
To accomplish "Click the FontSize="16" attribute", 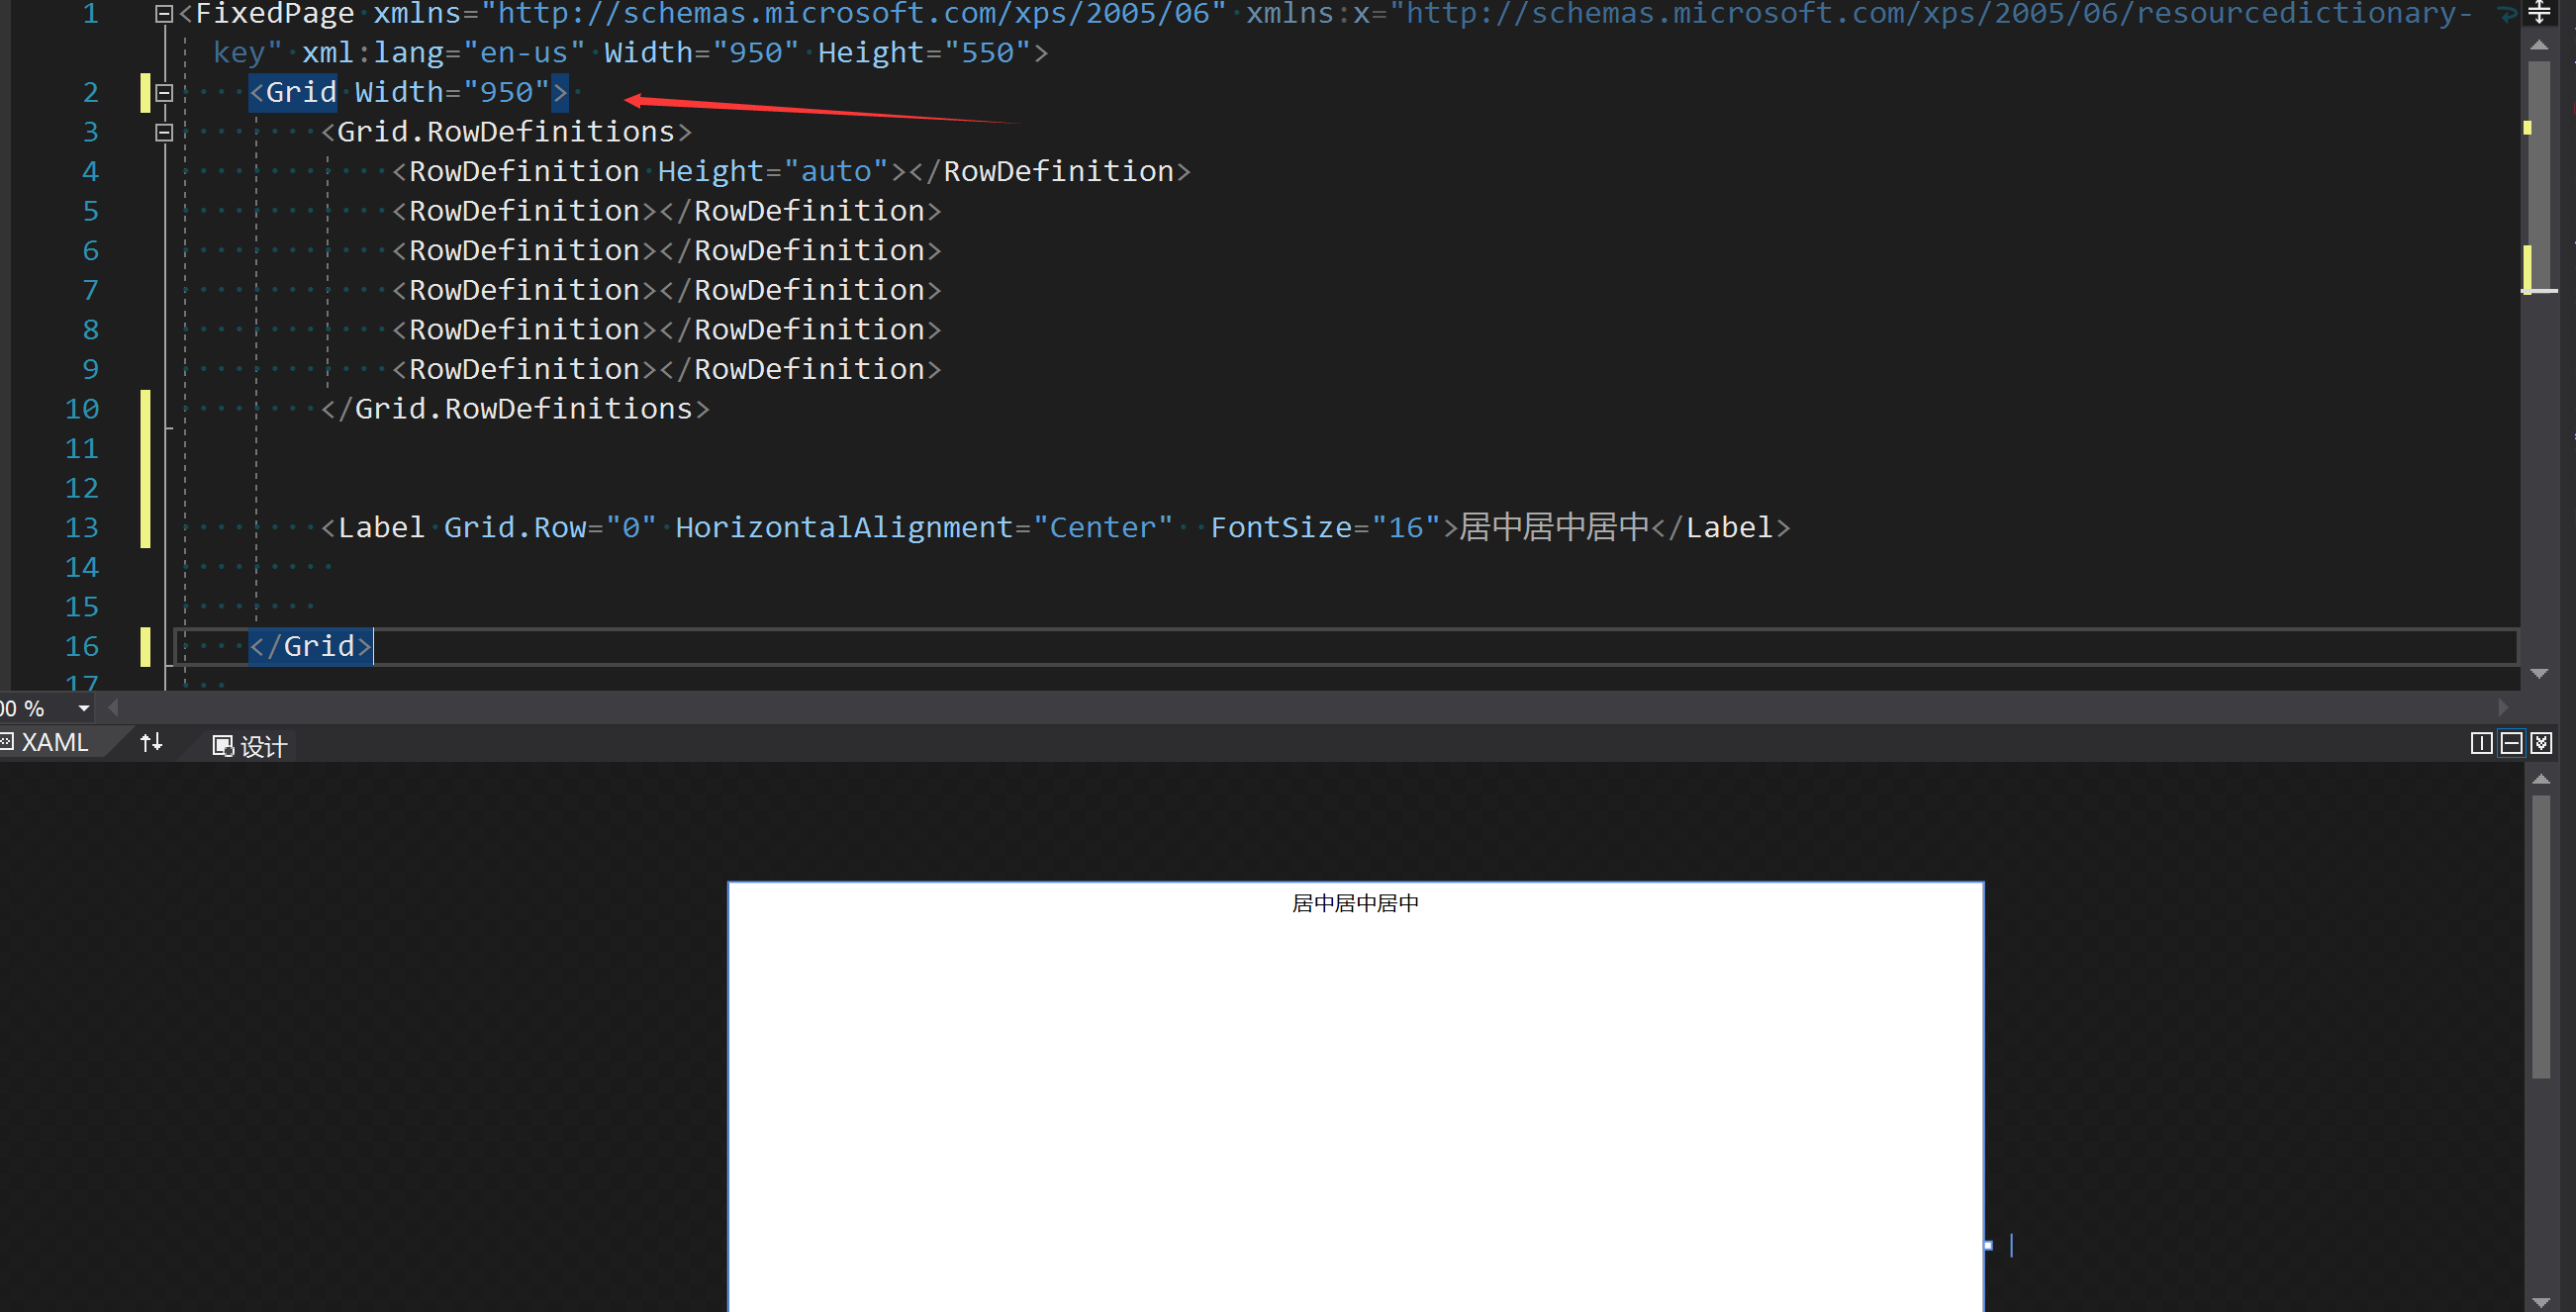I will 1325,528.
